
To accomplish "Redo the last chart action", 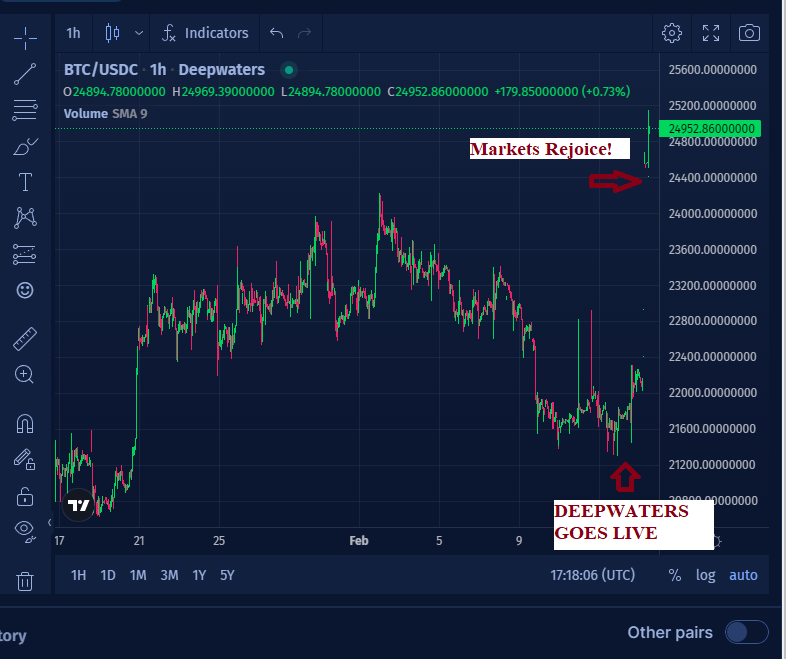I will (x=304, y=33).
